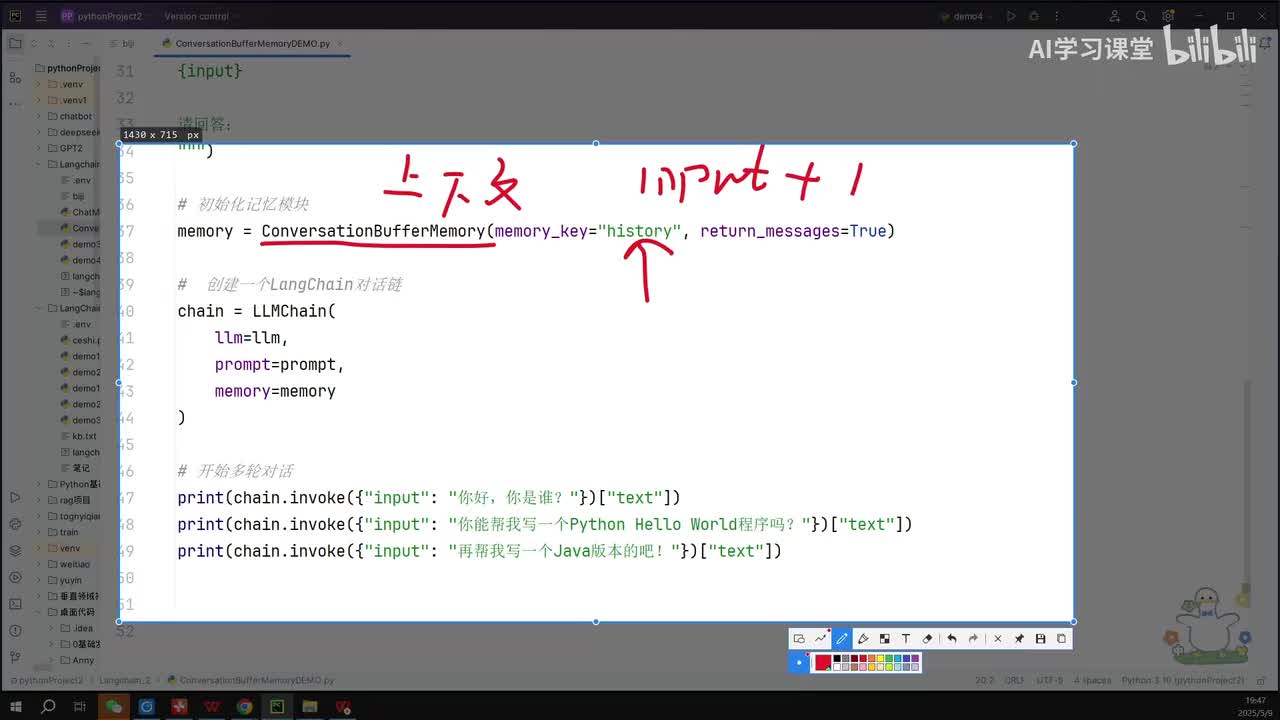Choose the pen stroke size dot

point(799,662)
